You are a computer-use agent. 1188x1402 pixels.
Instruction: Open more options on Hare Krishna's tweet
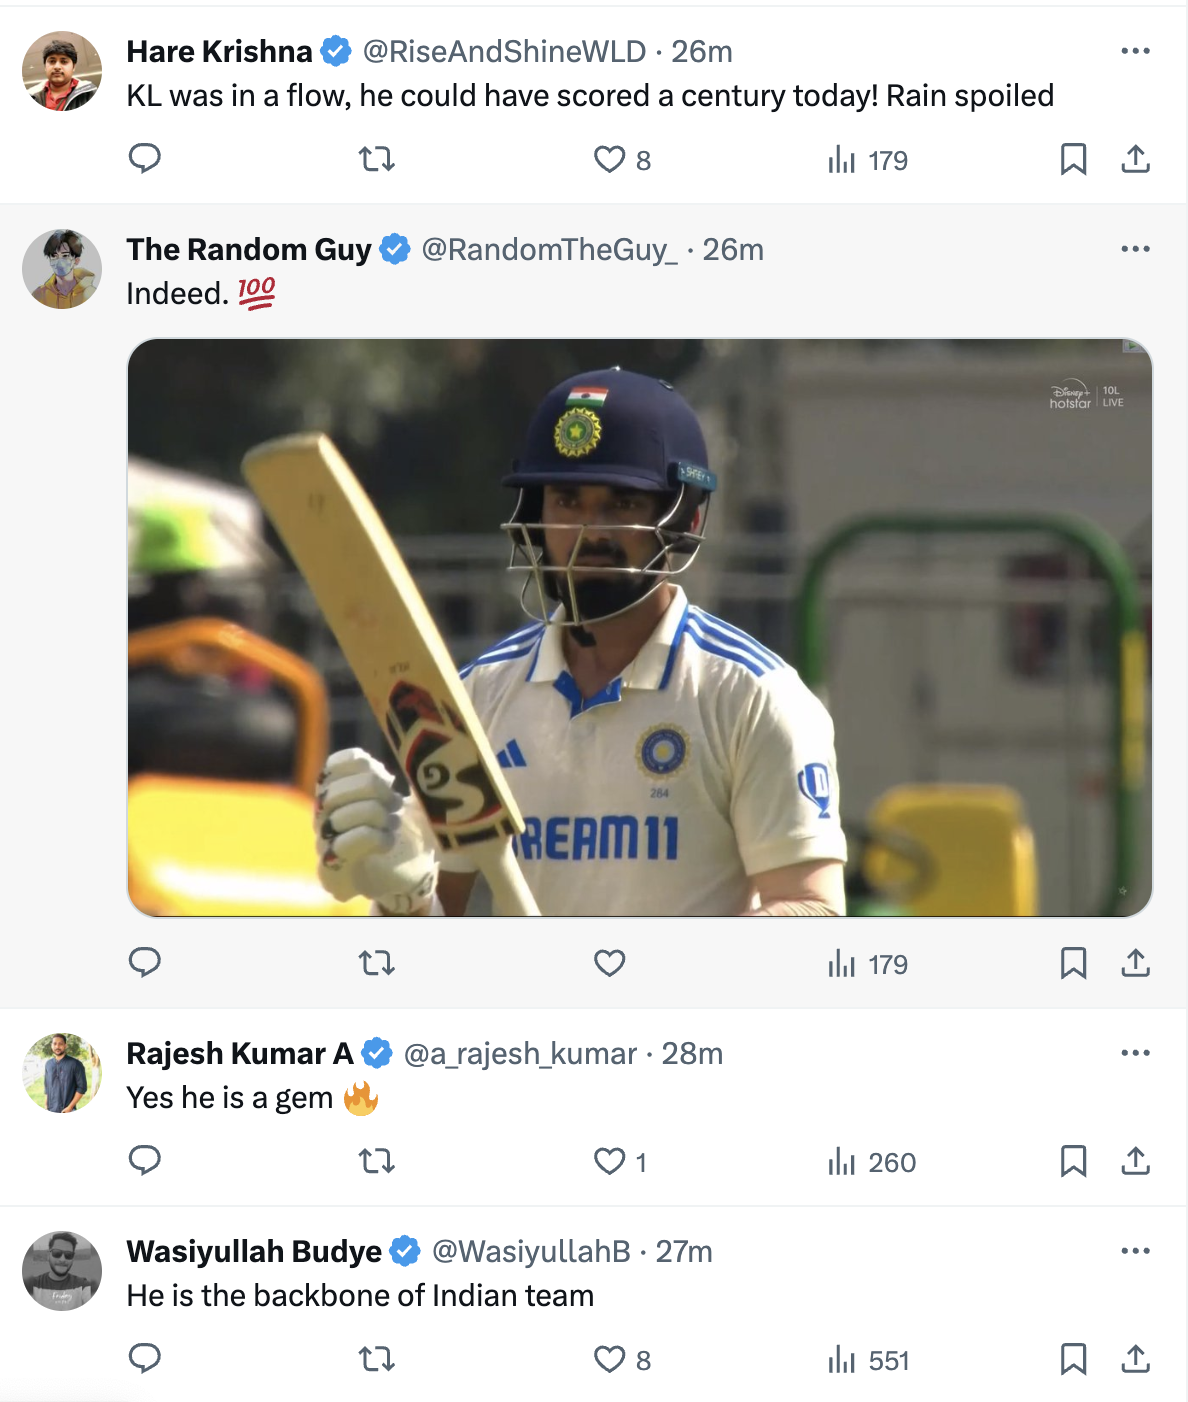click(x=1135, y=51)
